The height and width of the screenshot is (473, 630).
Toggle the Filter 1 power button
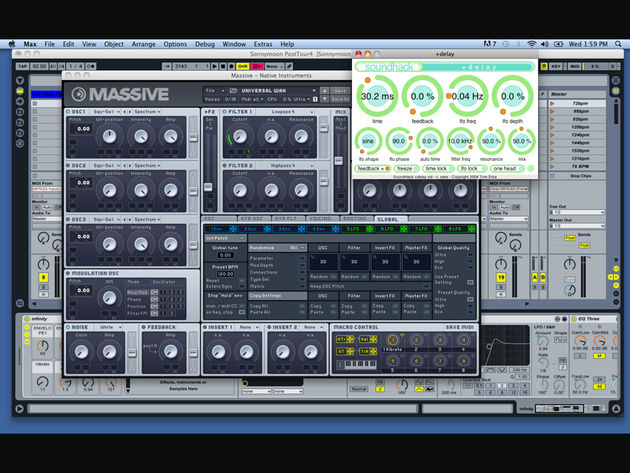tap(225, 111)
